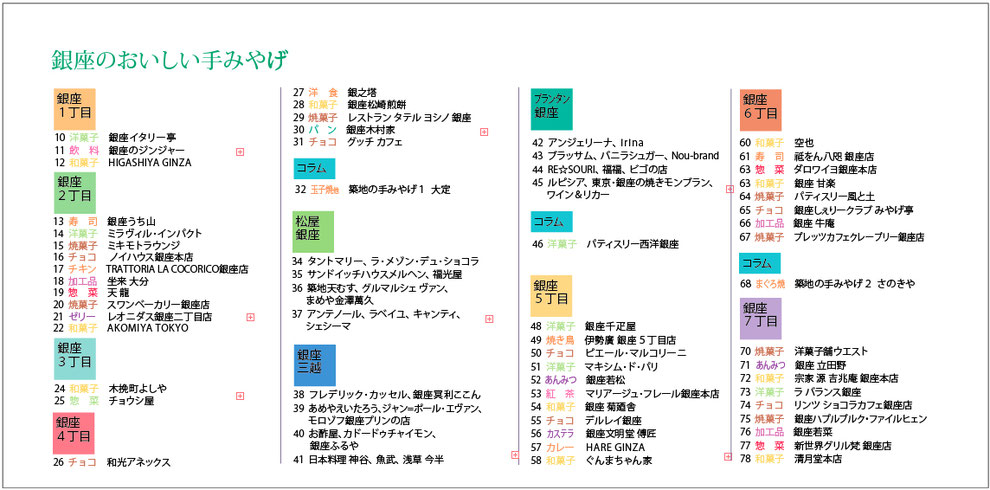This screenshot has width=990, height=490.
Task: Select the entry デルレイ銀座
Action: [x=613, y=420]
